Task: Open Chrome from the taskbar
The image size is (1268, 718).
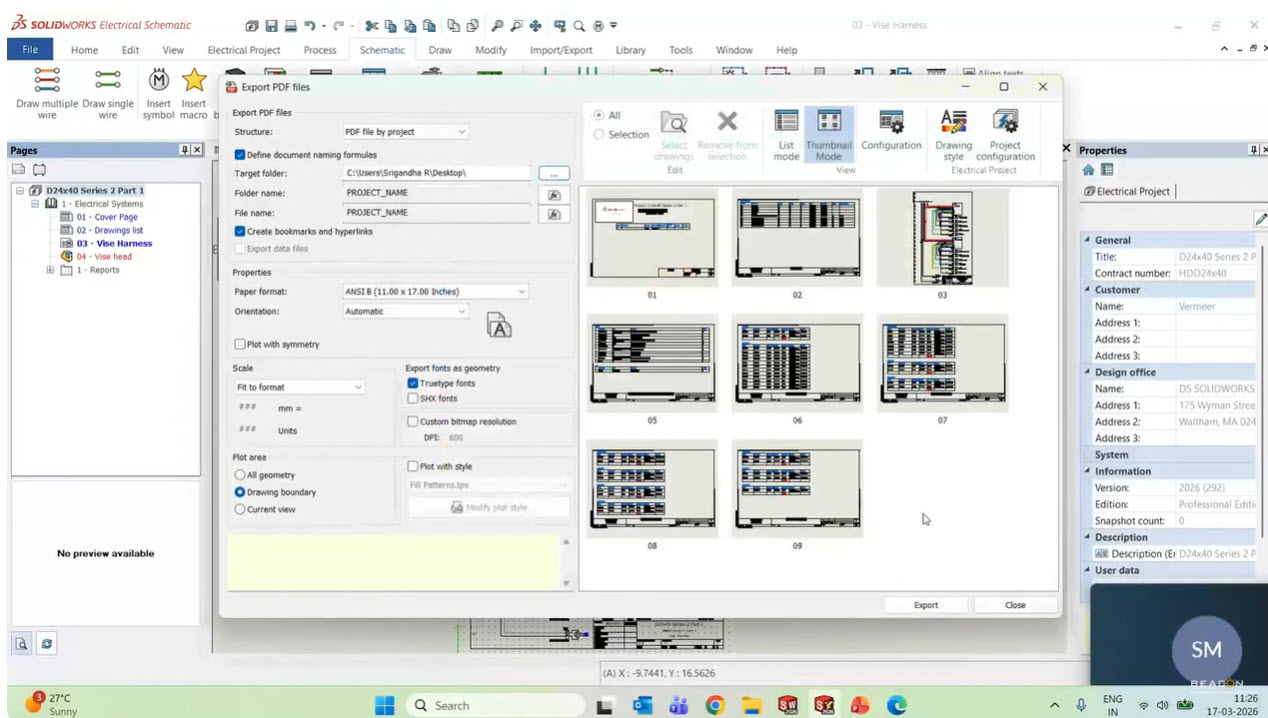Action: click(714, 705)
